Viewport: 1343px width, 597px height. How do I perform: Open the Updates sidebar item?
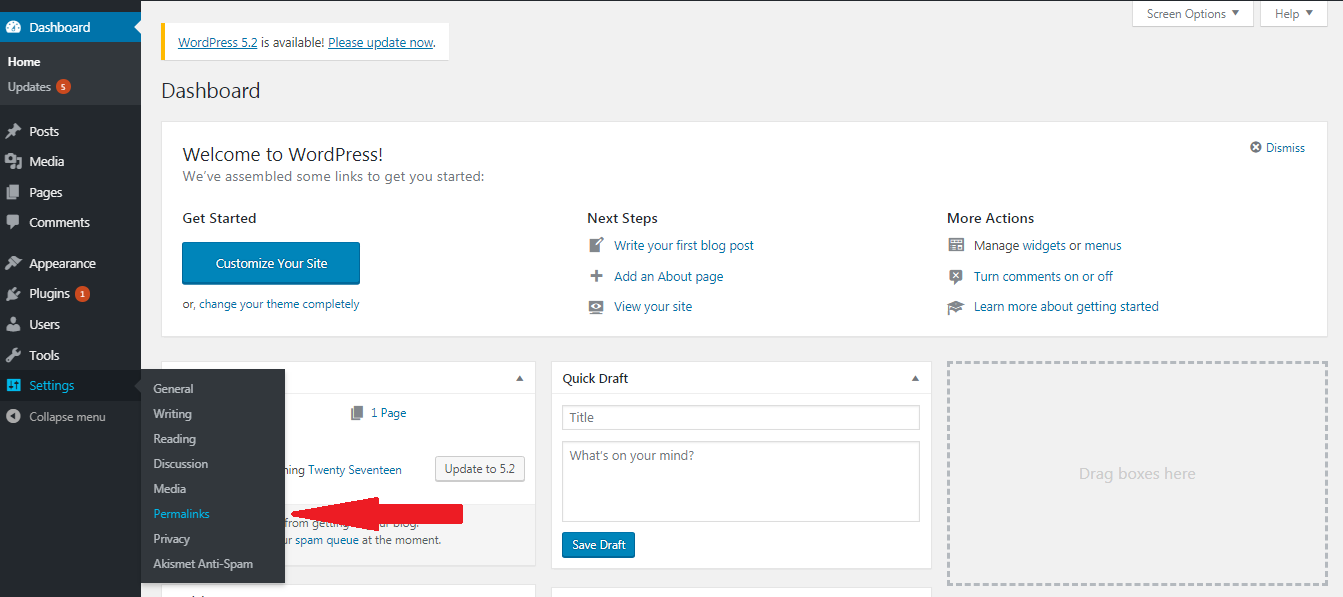pyautogui.click(x=29, y=87)
